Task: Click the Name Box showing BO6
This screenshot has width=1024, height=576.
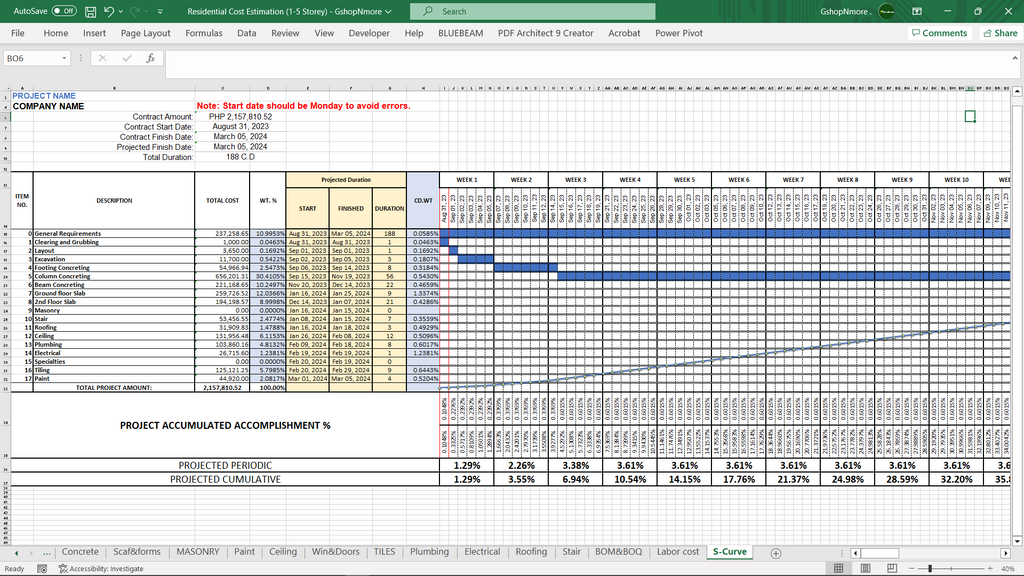Action: click(31, 58)
